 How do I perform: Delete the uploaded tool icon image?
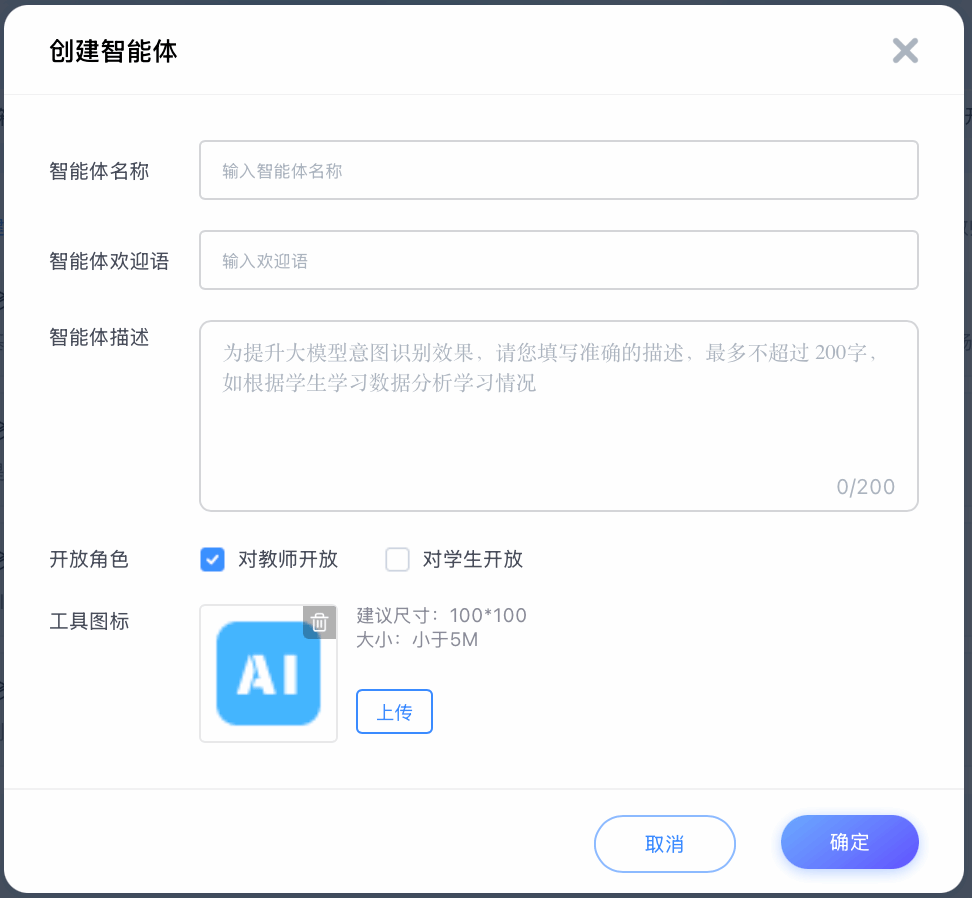coord(319,622)
